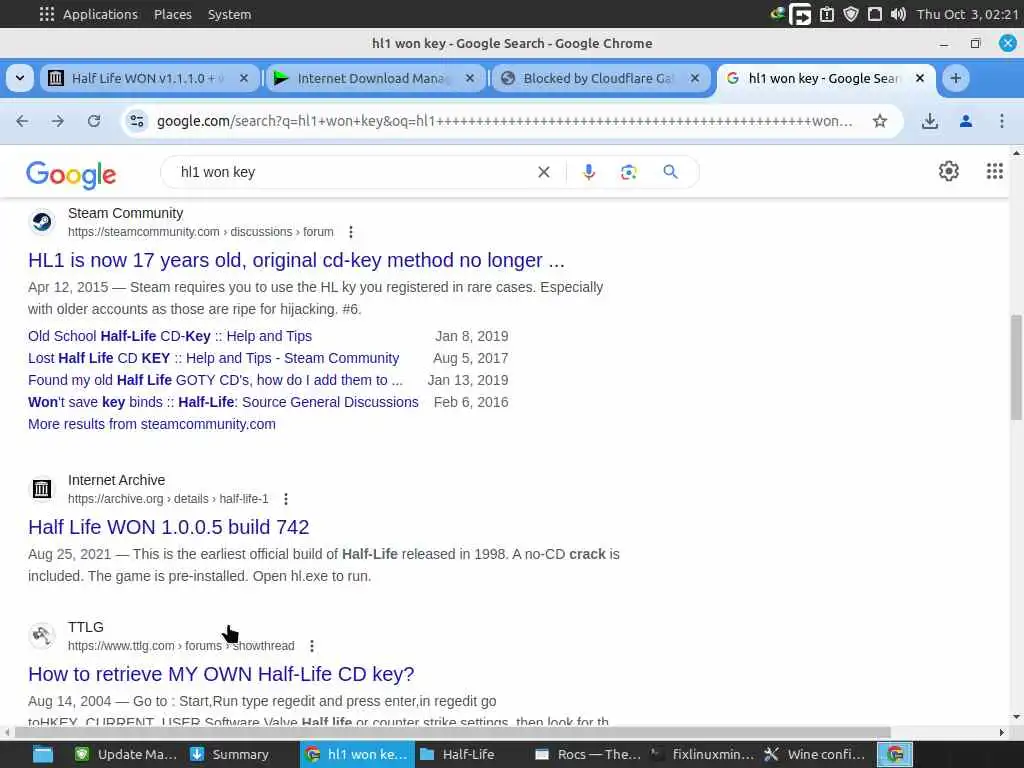Viewport: 1024px width, 768px height.
Task: Bookmark this page with the star icon
Action: pos(880,121)
